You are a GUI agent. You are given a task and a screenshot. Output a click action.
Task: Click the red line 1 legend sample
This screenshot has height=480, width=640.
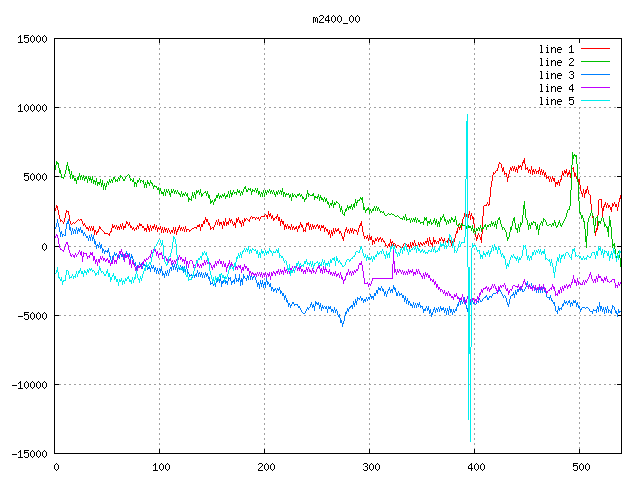(x=595, y=49)
